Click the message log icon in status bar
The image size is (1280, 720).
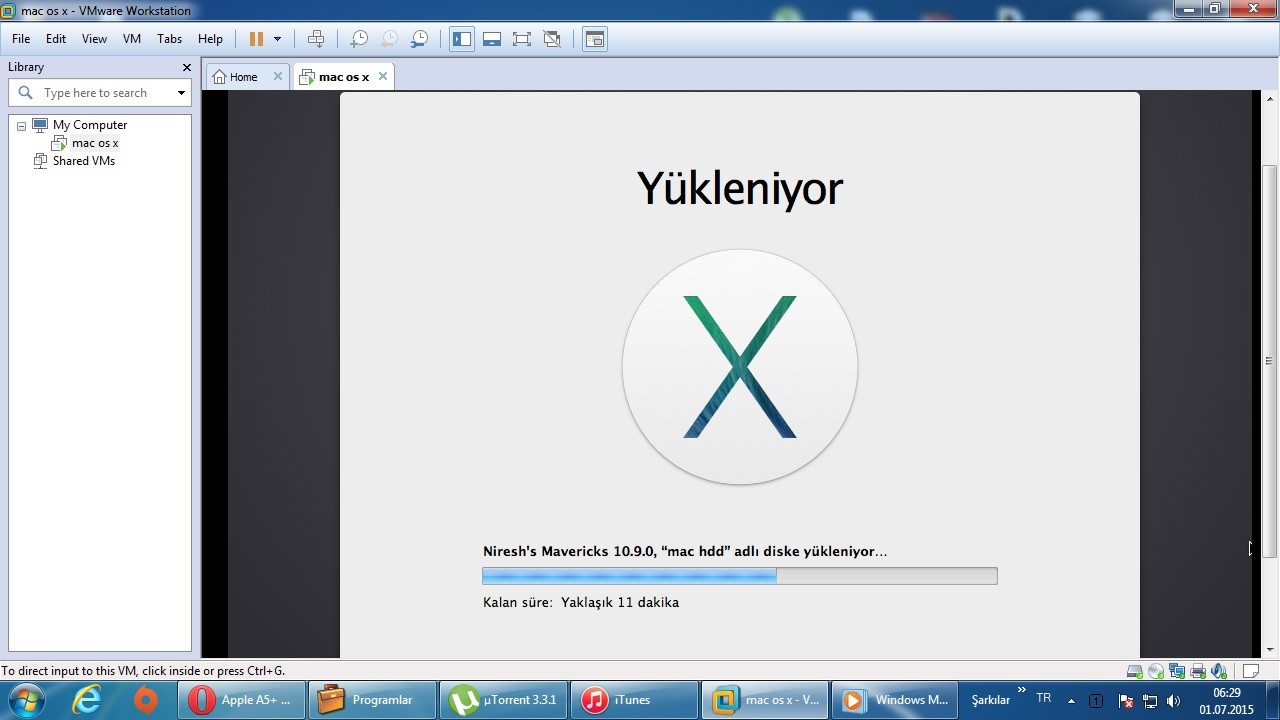click(1251, 671)
